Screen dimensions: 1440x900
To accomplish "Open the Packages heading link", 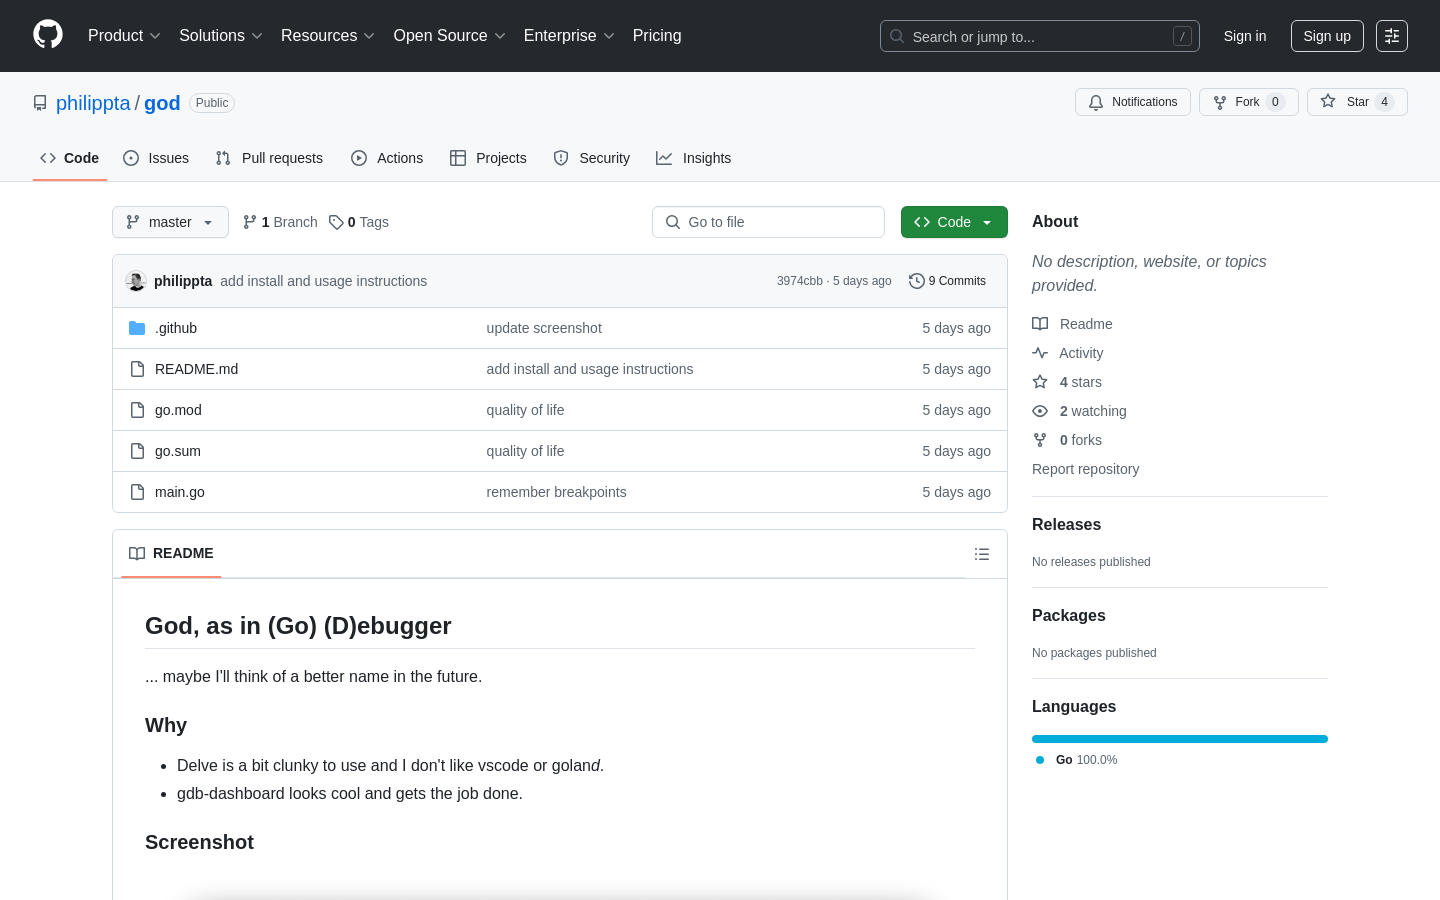I will [1068, 615].
